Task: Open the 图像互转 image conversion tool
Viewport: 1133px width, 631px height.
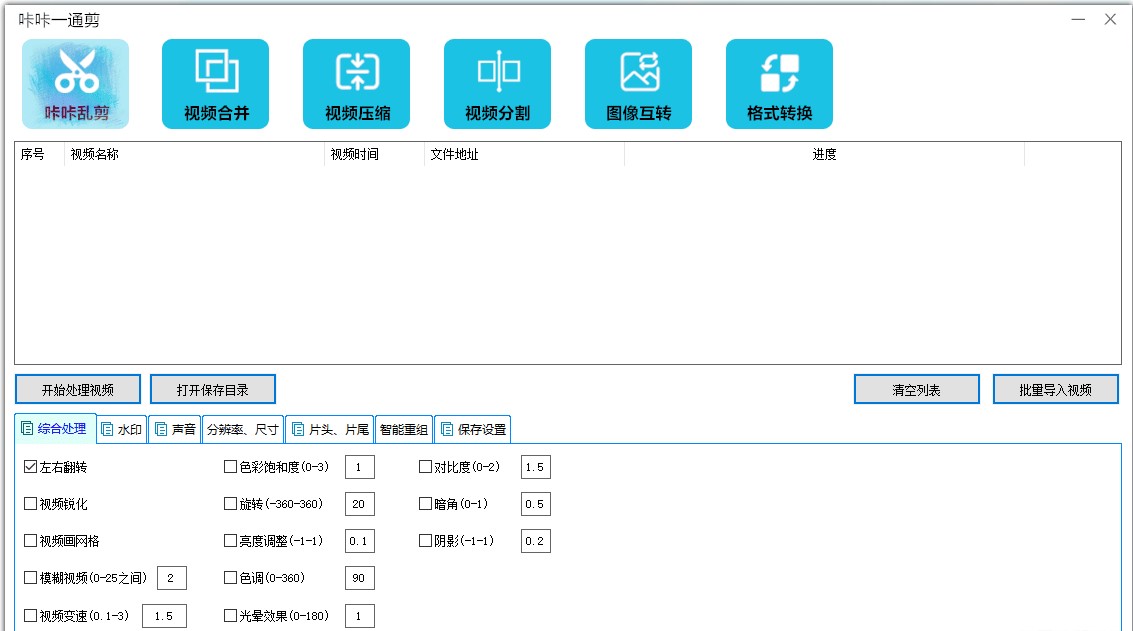Action: click(639, 84)
